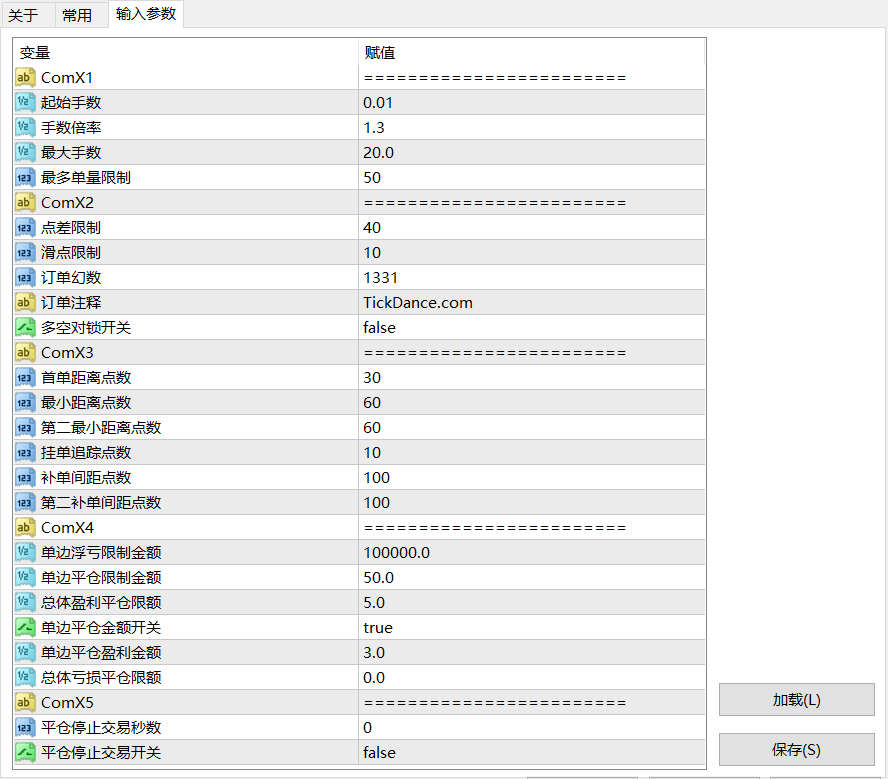This screenshot has height=779, width=888.
Task: Open the 常用 tab
Action: [x=77, y=15]
